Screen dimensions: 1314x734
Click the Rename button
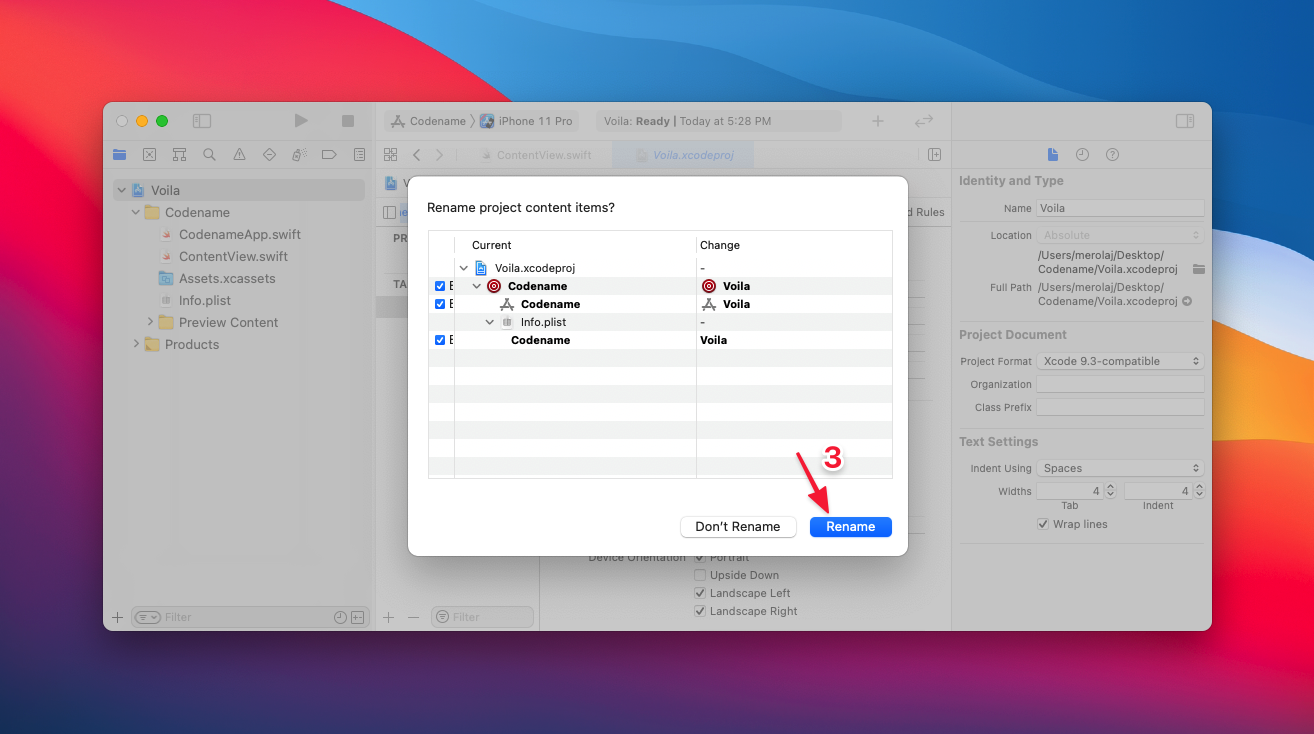(850, 527)
